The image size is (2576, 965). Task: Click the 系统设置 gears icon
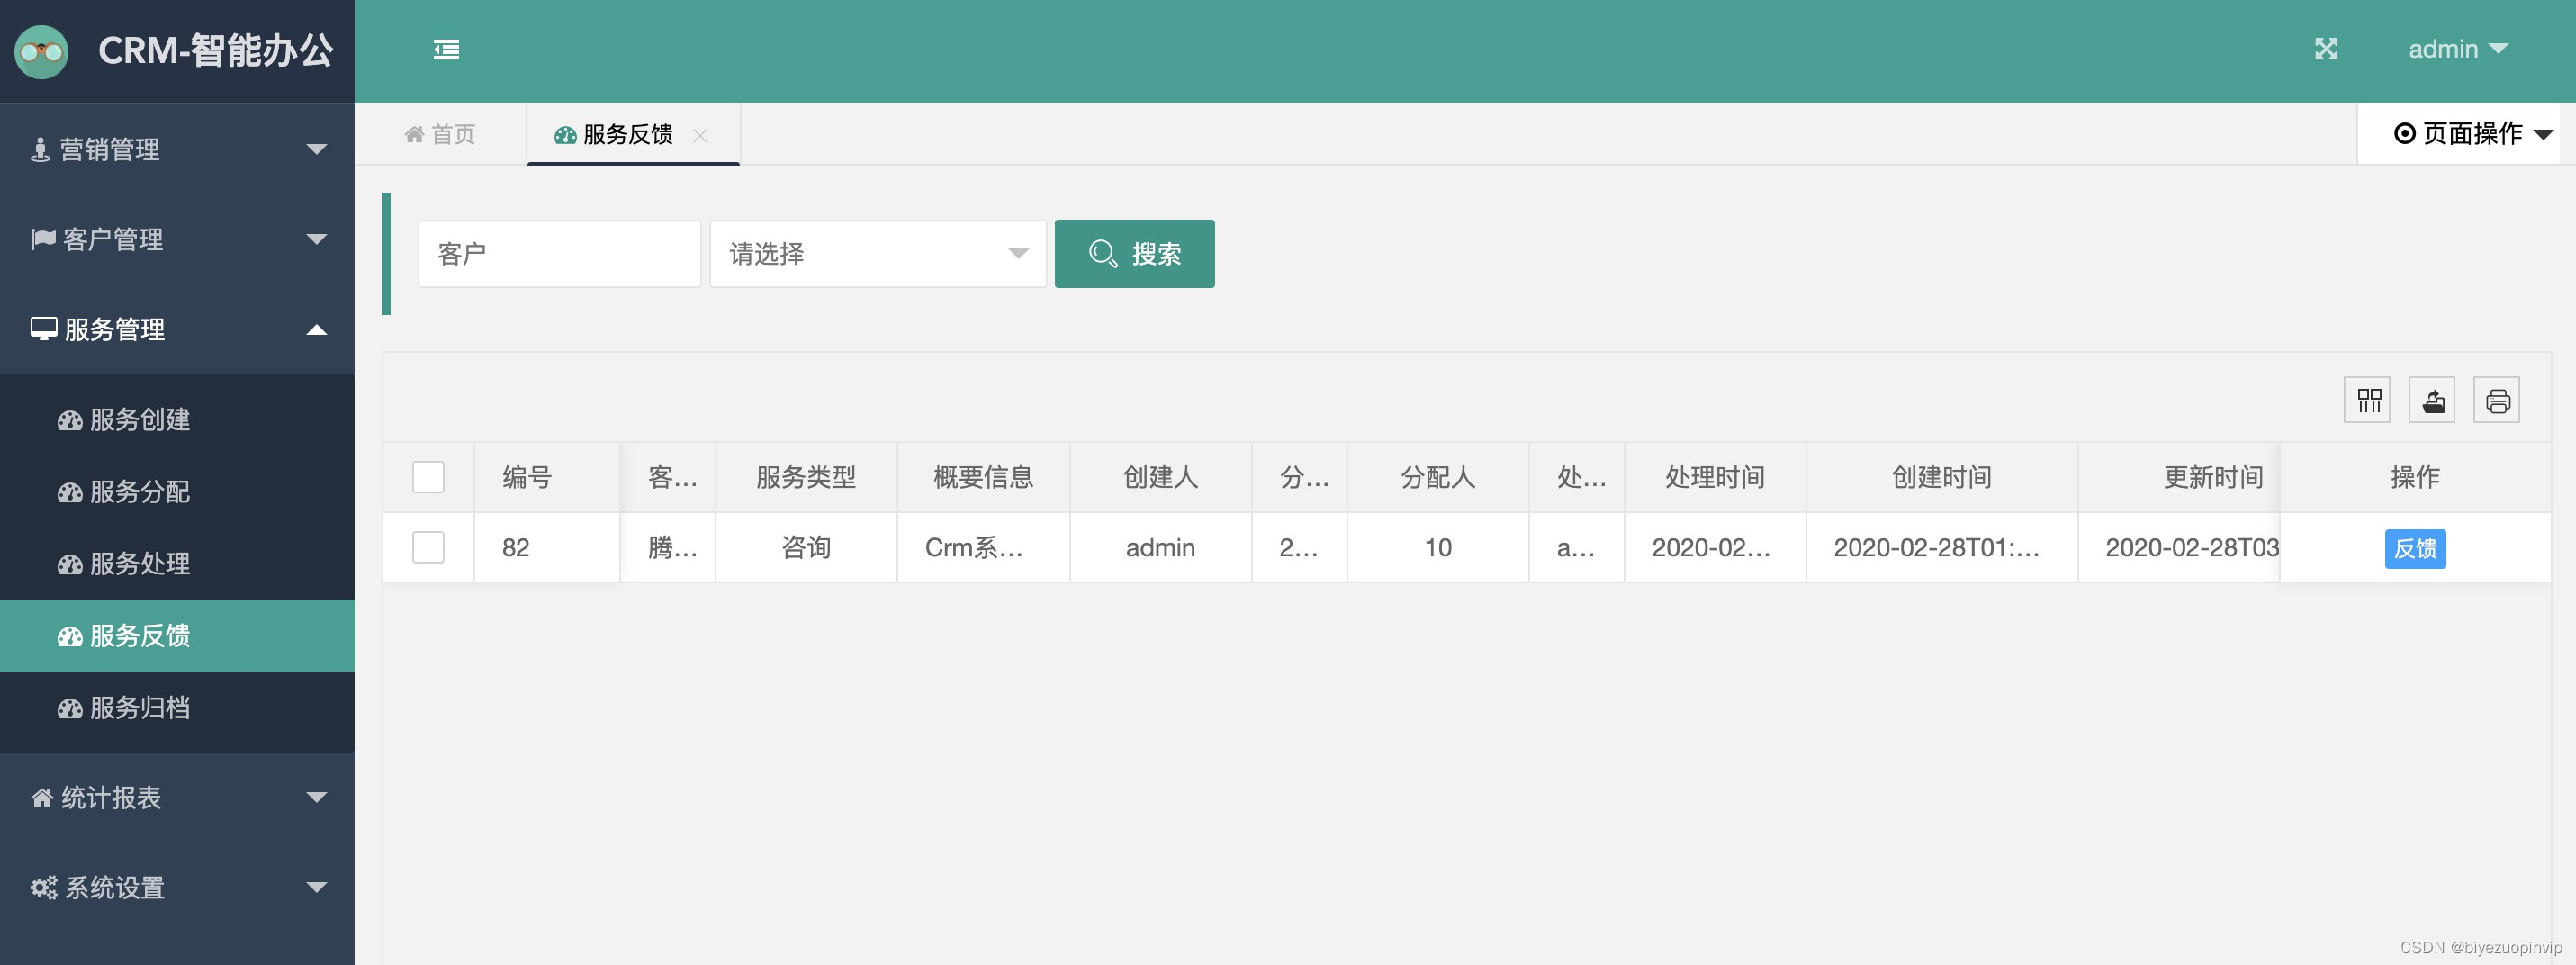click(44, 887)
